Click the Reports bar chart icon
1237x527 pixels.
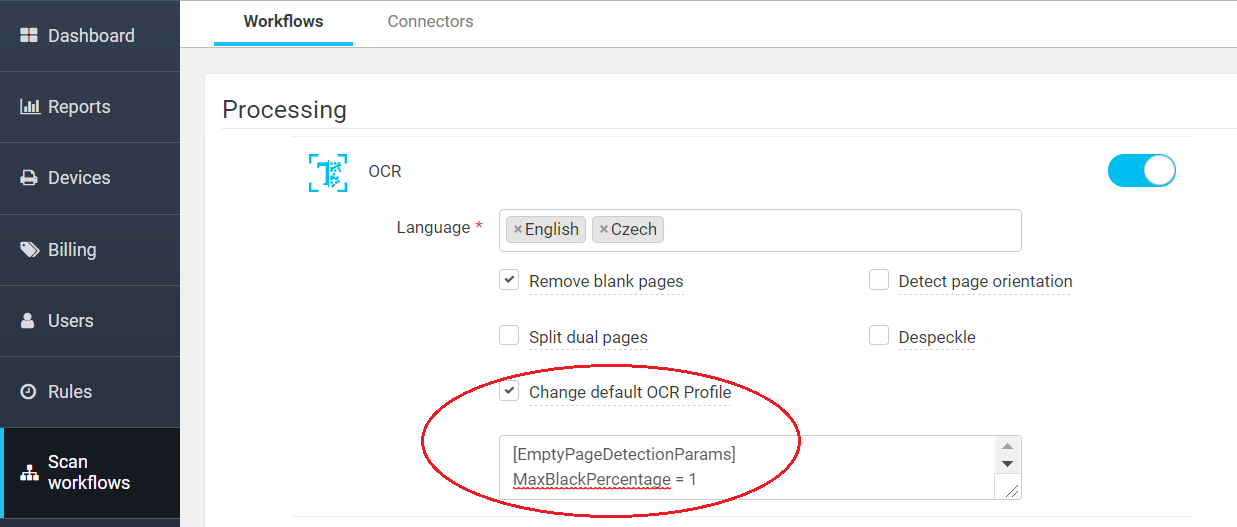(30, 107)
